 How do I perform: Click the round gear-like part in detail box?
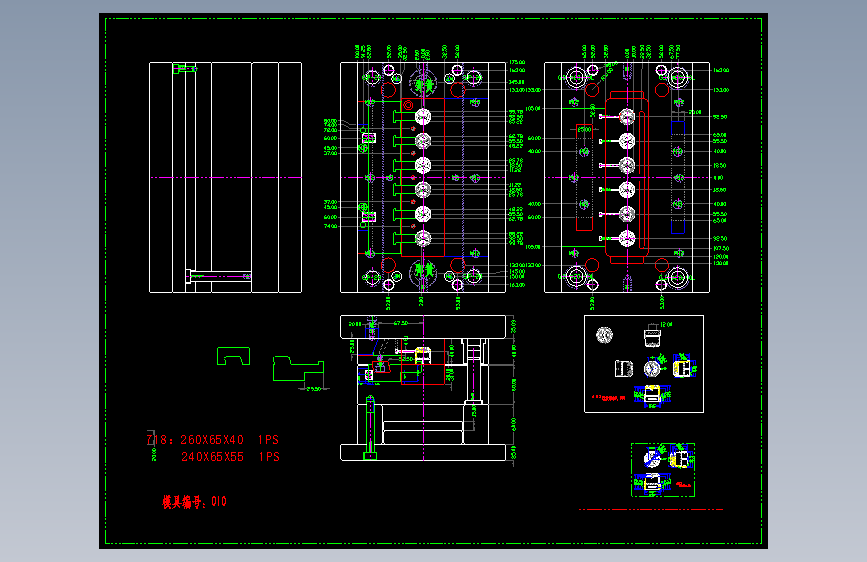pyautogui.click(x=604, y=335)
